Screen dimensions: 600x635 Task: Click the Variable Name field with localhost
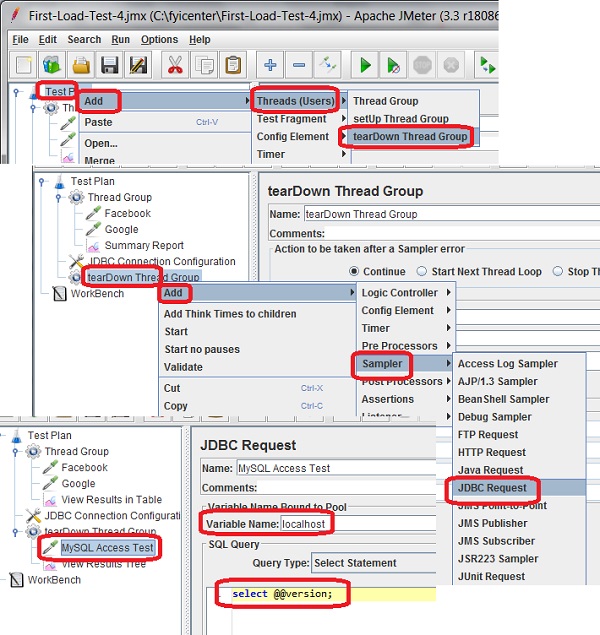click(358, 524)
